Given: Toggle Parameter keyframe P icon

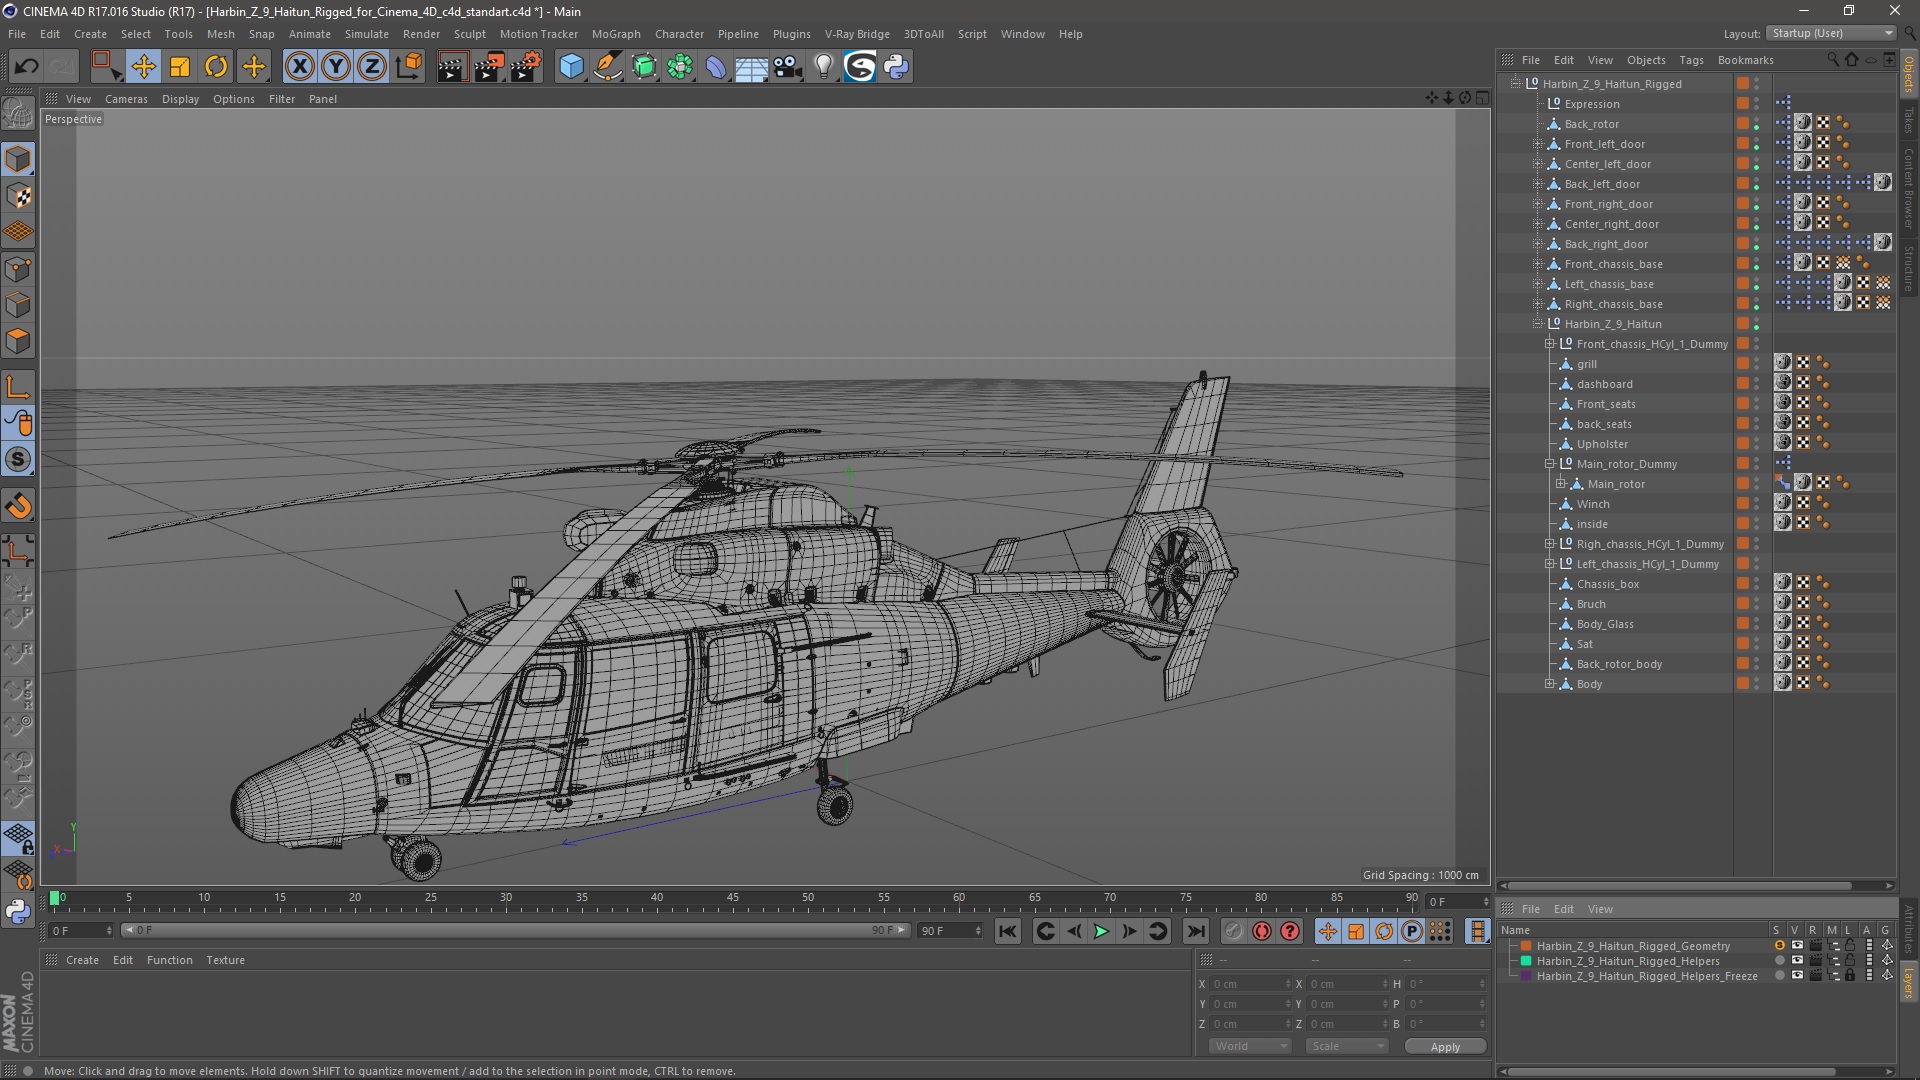Looking at the screenshot, I should coord(1411,931).
